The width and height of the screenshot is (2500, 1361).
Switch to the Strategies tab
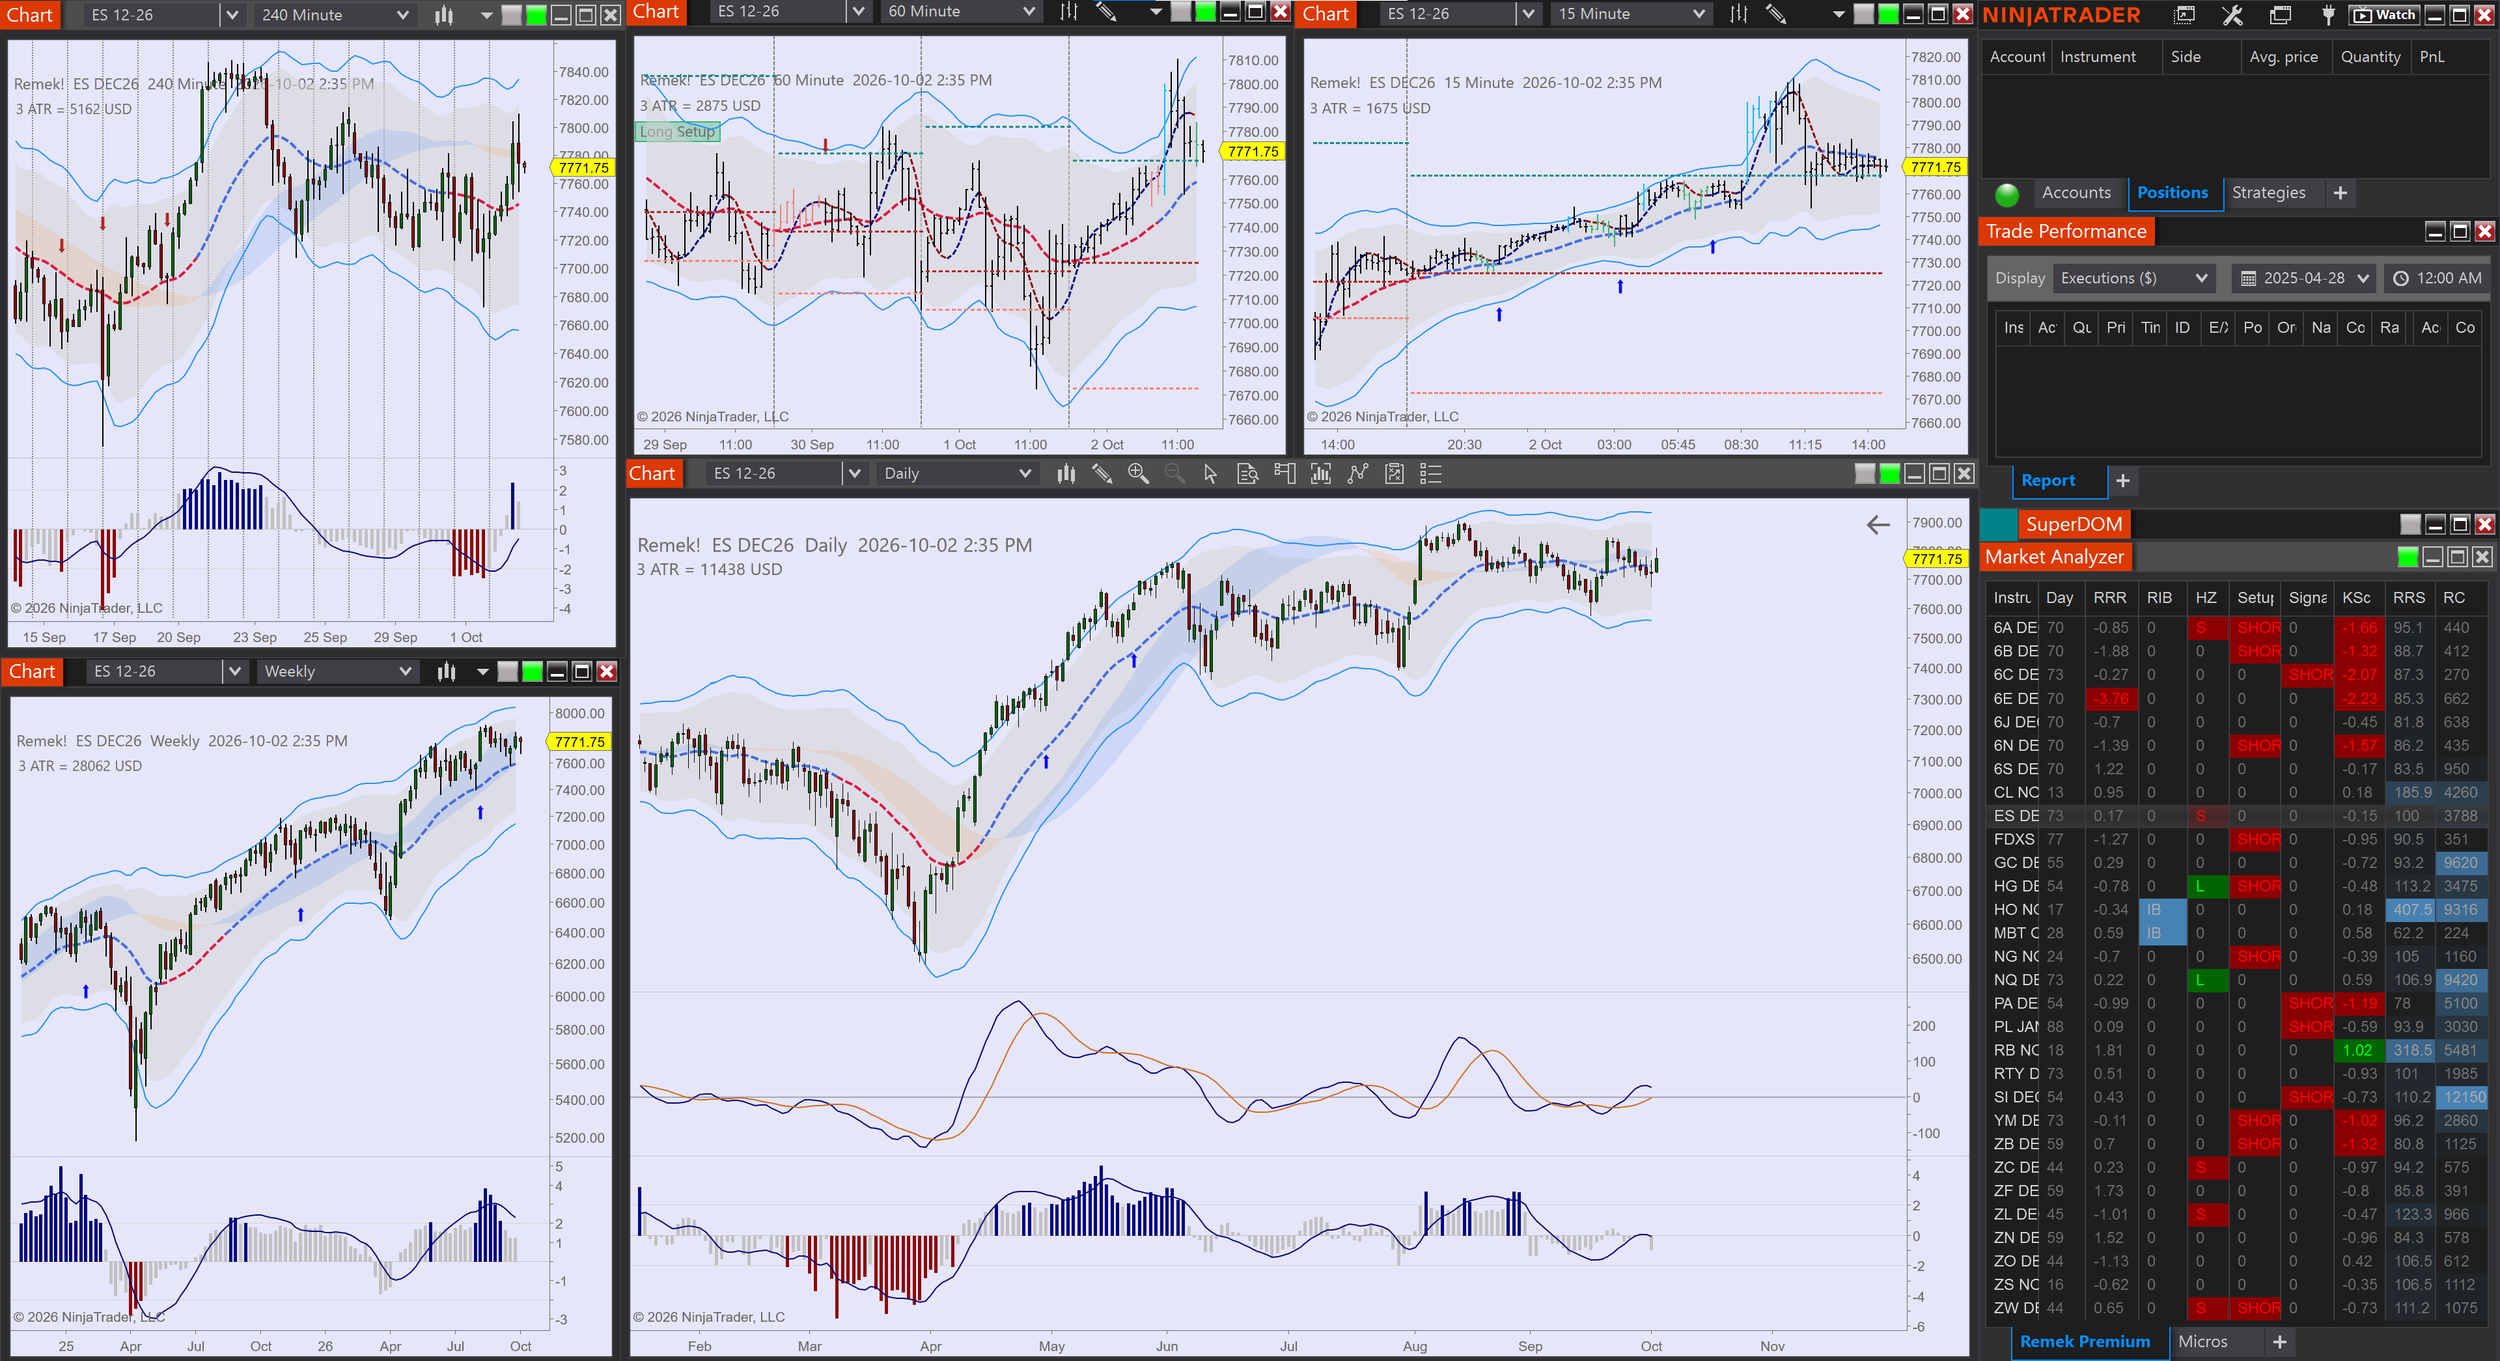2268,193
